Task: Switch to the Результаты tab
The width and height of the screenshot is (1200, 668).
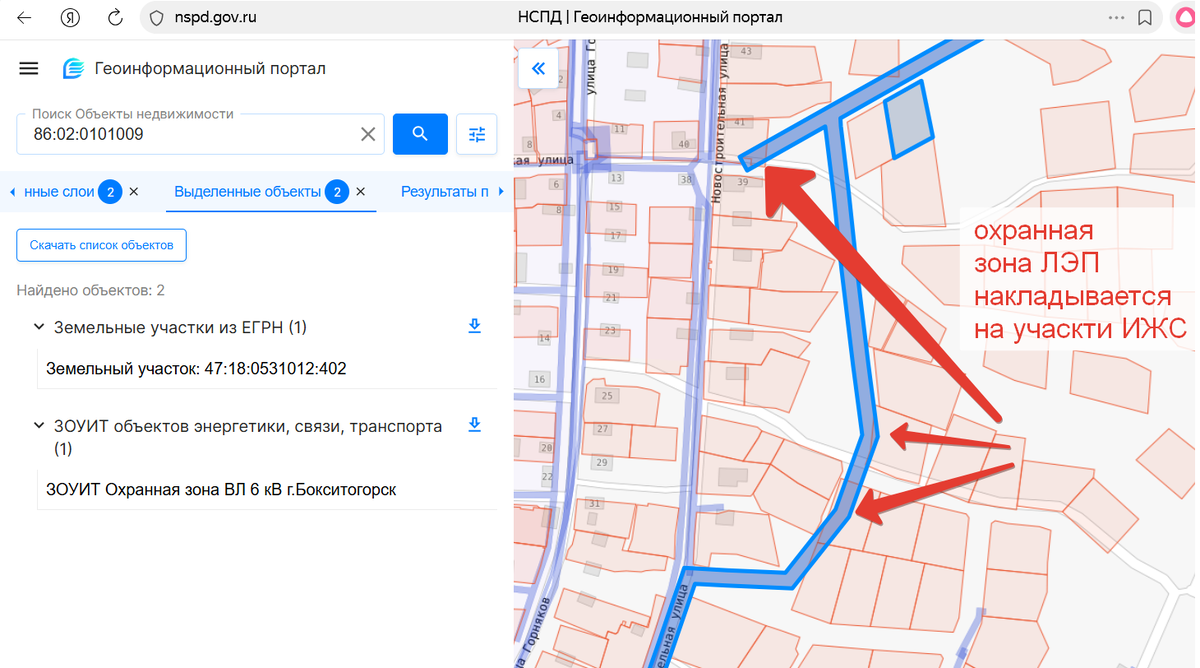Action: (445, 191)
